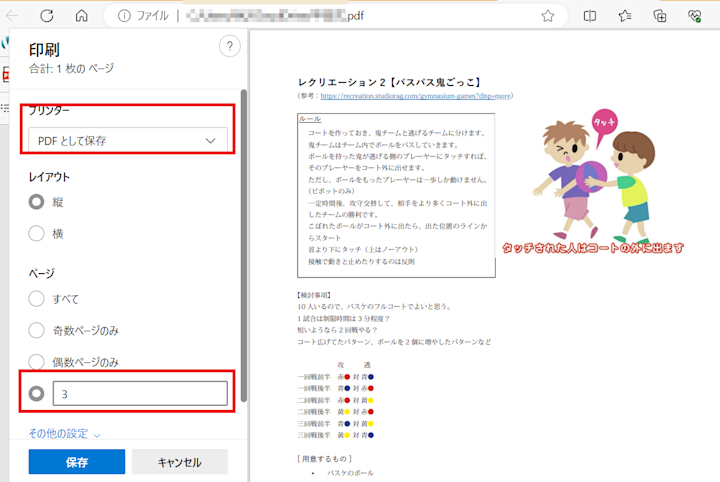This screenshot has height=482, width=720.
Task: Open browser essentials heart icon
Action: coord(695,16)
